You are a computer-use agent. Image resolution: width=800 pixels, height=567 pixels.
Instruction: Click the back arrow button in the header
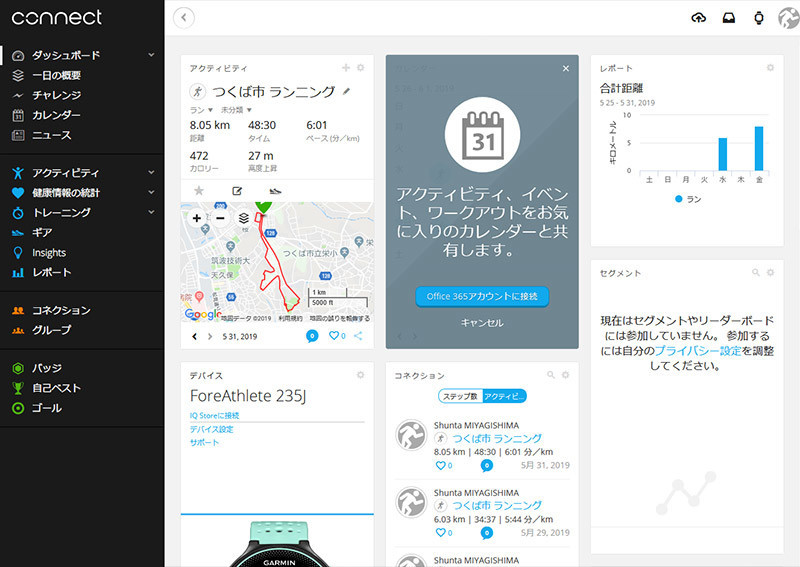coord(184,18)
